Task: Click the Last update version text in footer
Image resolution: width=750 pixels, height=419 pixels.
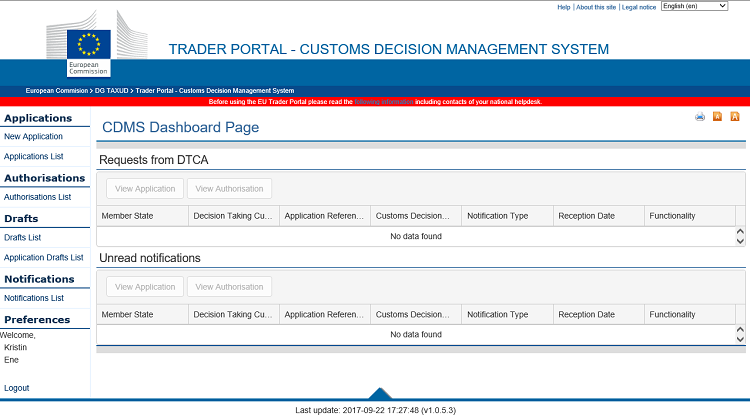Action: 375,410
